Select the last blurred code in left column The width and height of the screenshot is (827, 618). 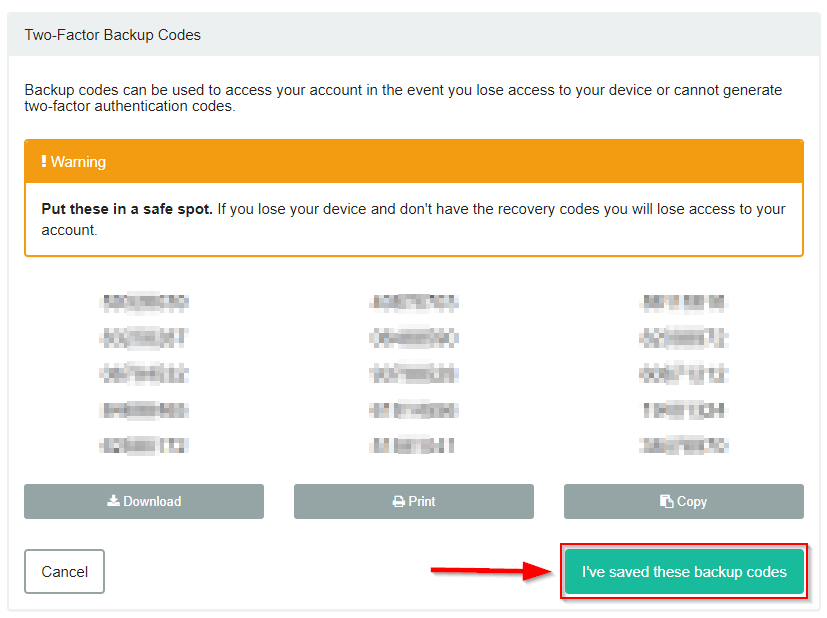pyautogui.click(x=144, y=446)
